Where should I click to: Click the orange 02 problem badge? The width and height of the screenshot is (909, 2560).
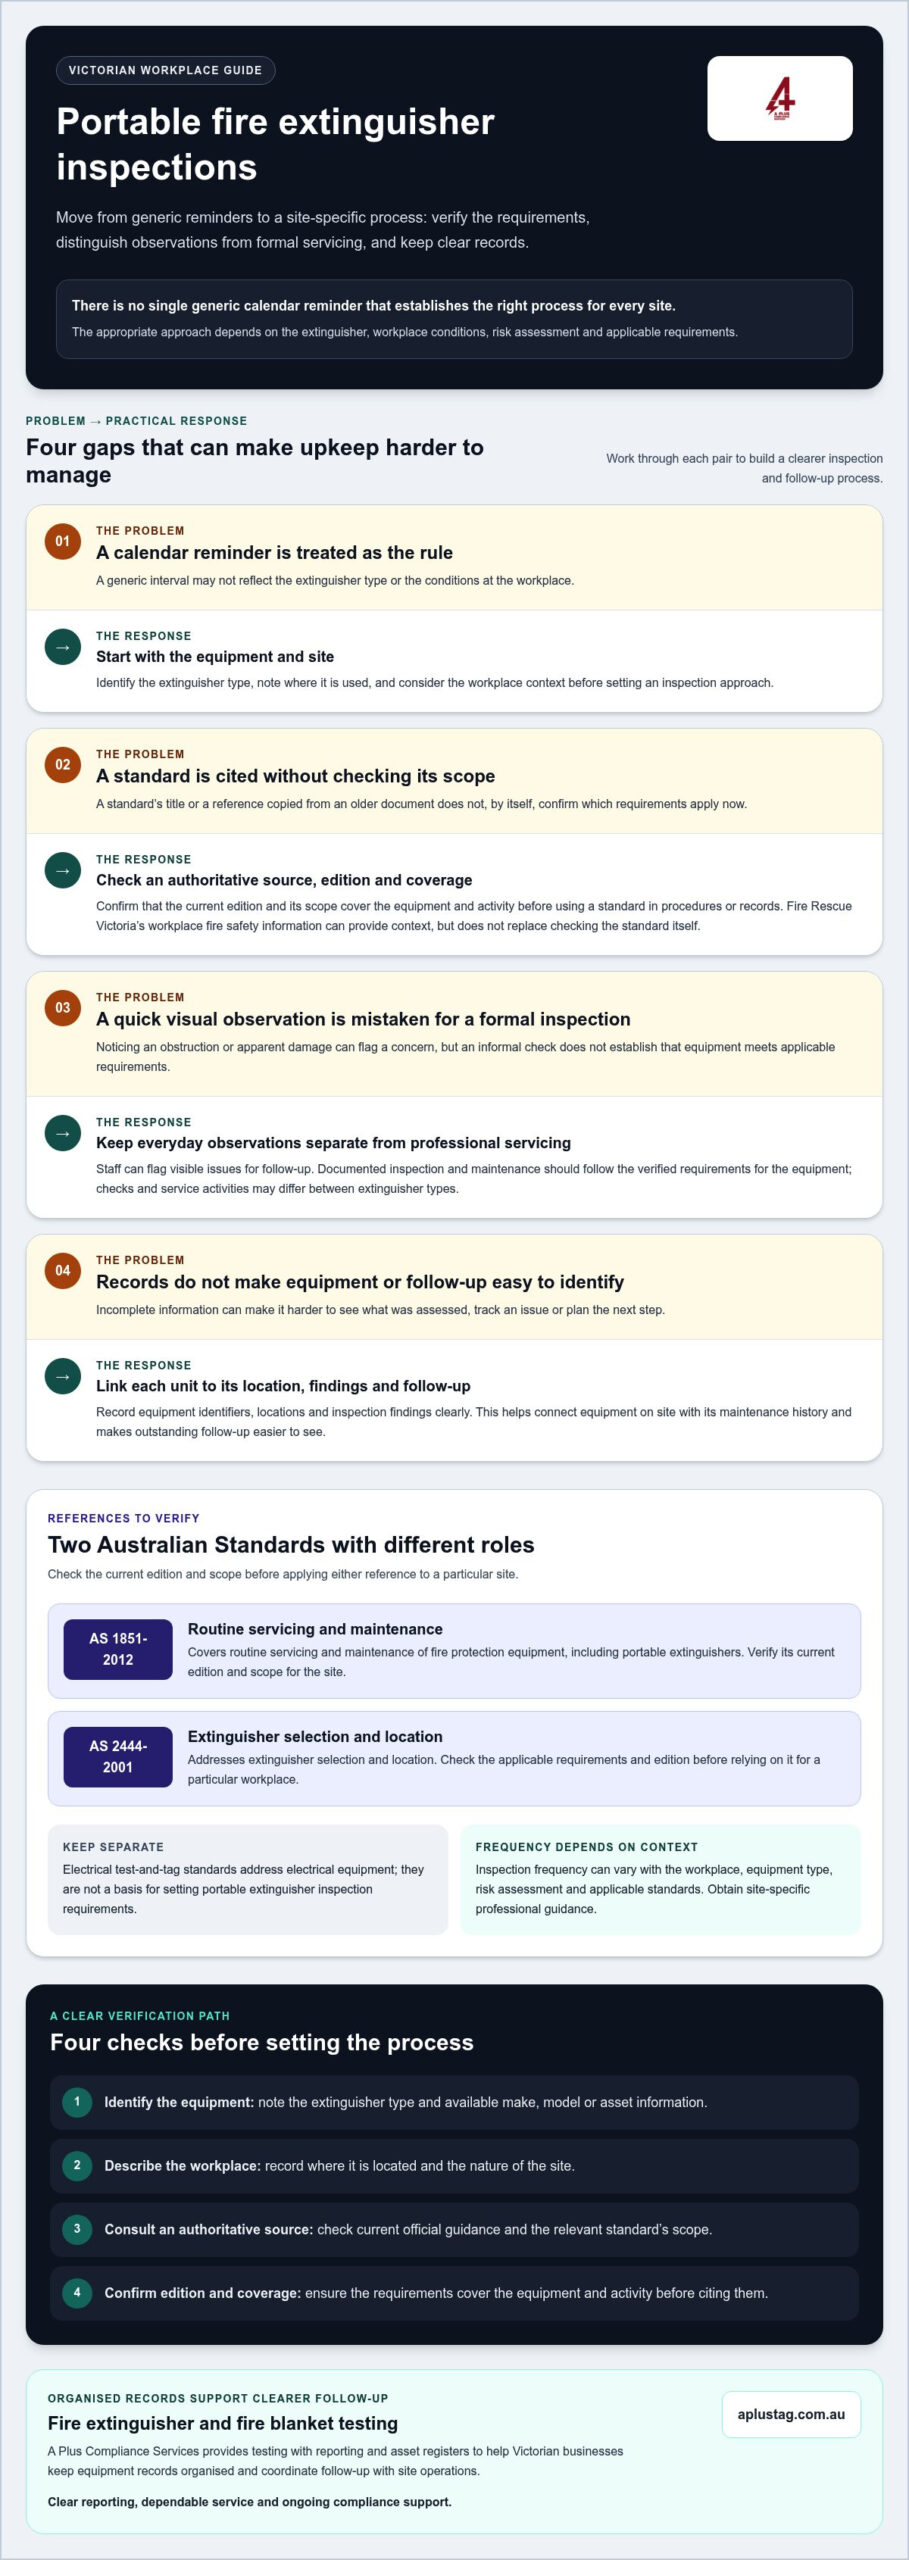pos(63,765)
